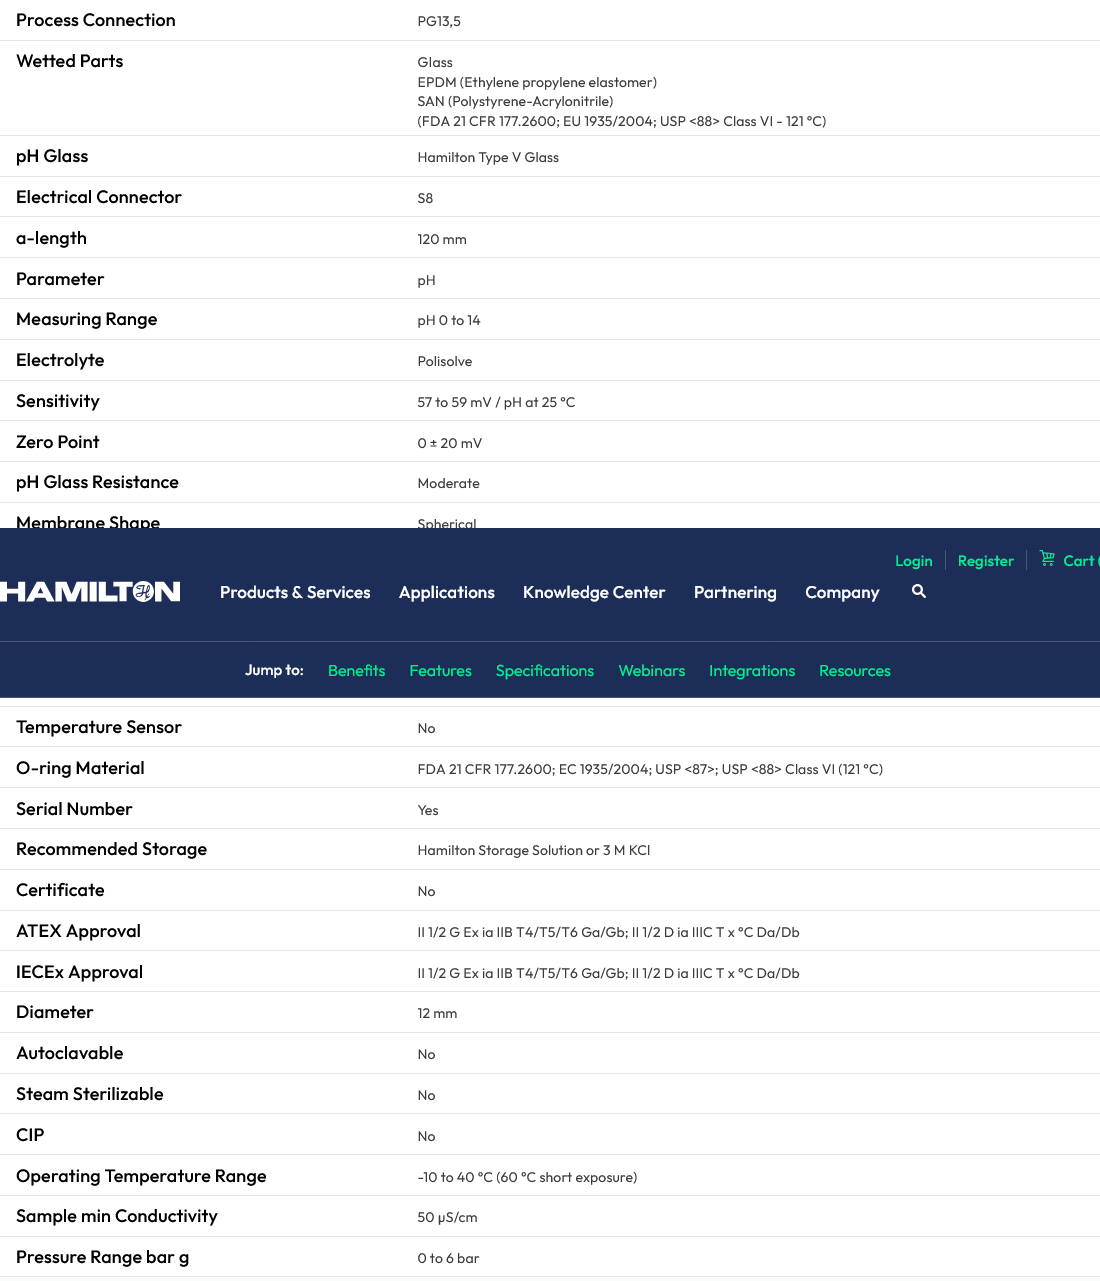This screenshot has height=1281, width=1100.
Task: Click the 'Recommended Storage' label
Action: [x=112, y=849]
